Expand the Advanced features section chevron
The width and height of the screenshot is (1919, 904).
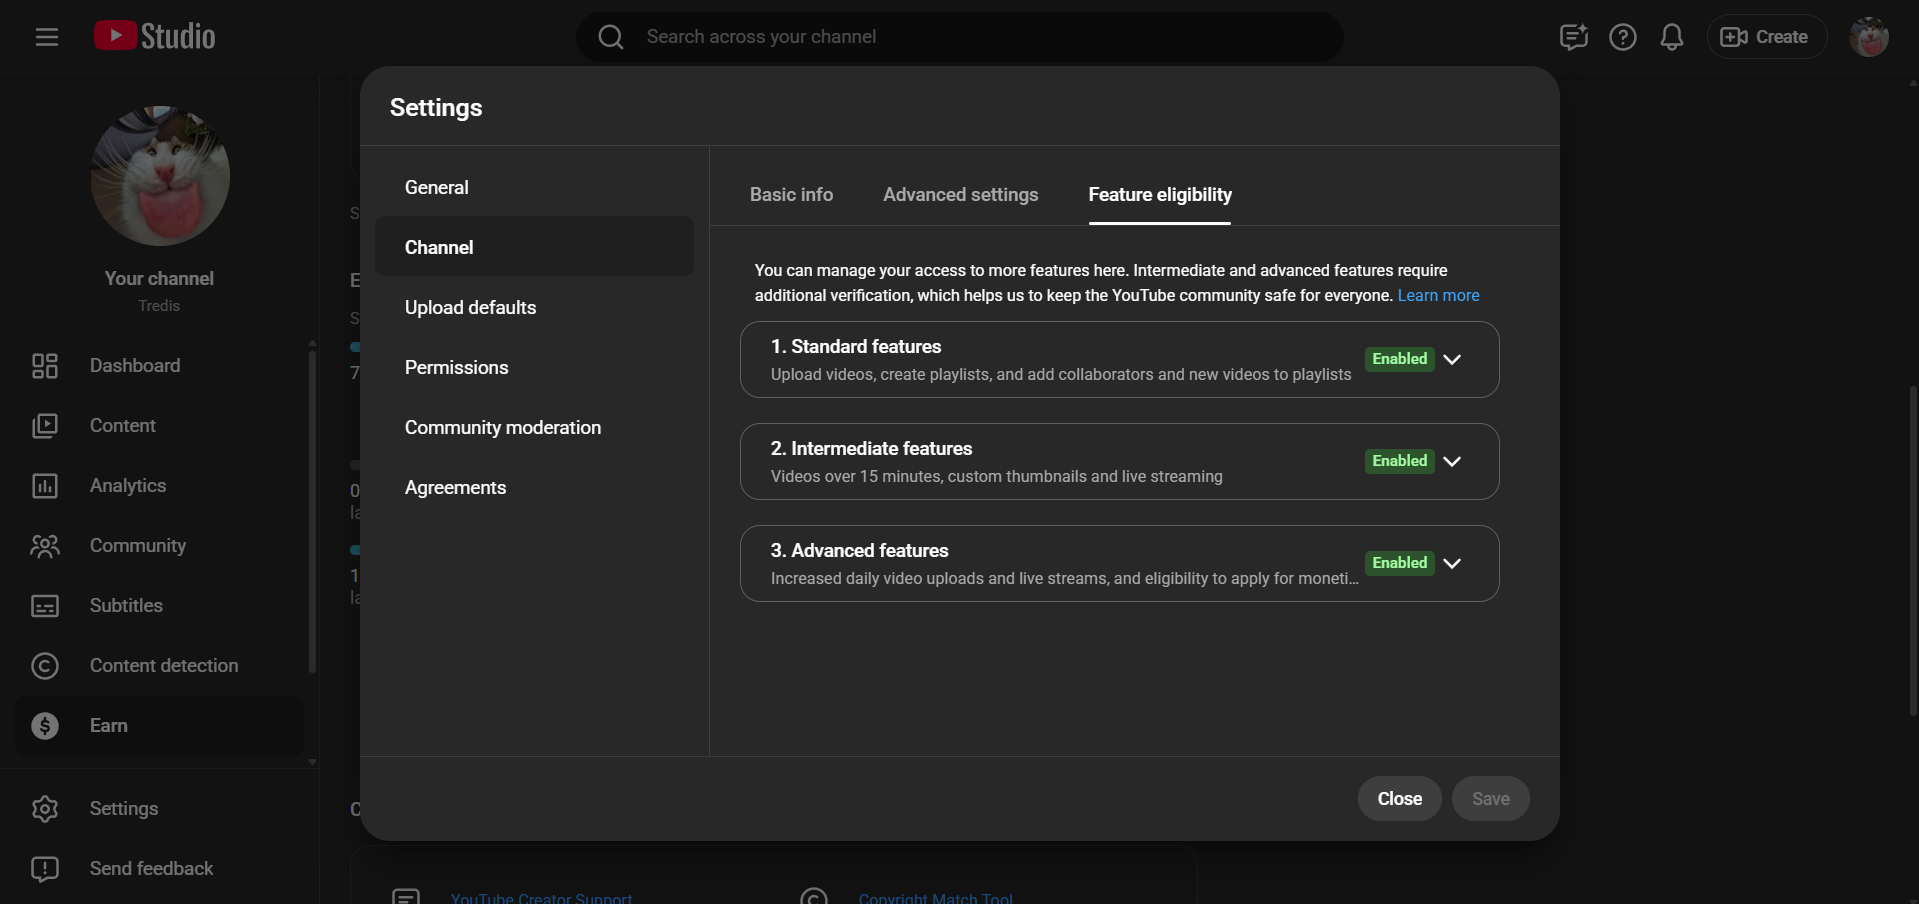[1452, 564]
